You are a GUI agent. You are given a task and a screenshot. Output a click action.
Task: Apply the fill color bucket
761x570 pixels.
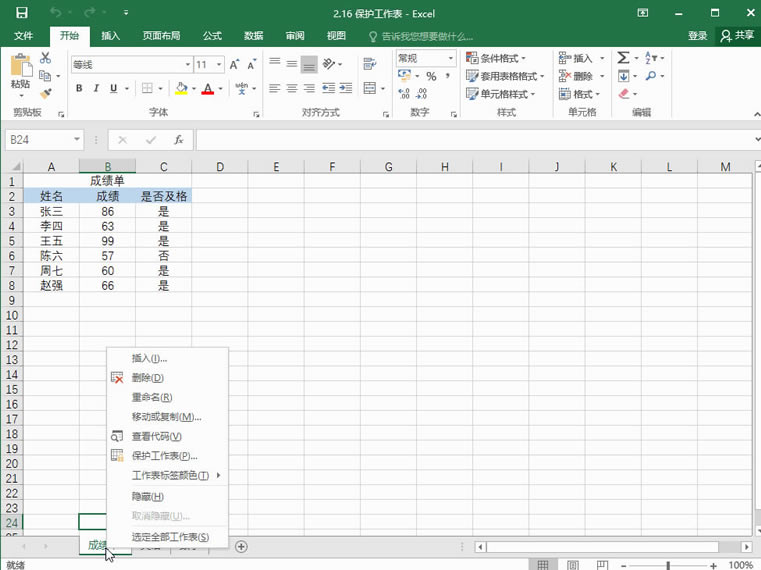[182, 88]
